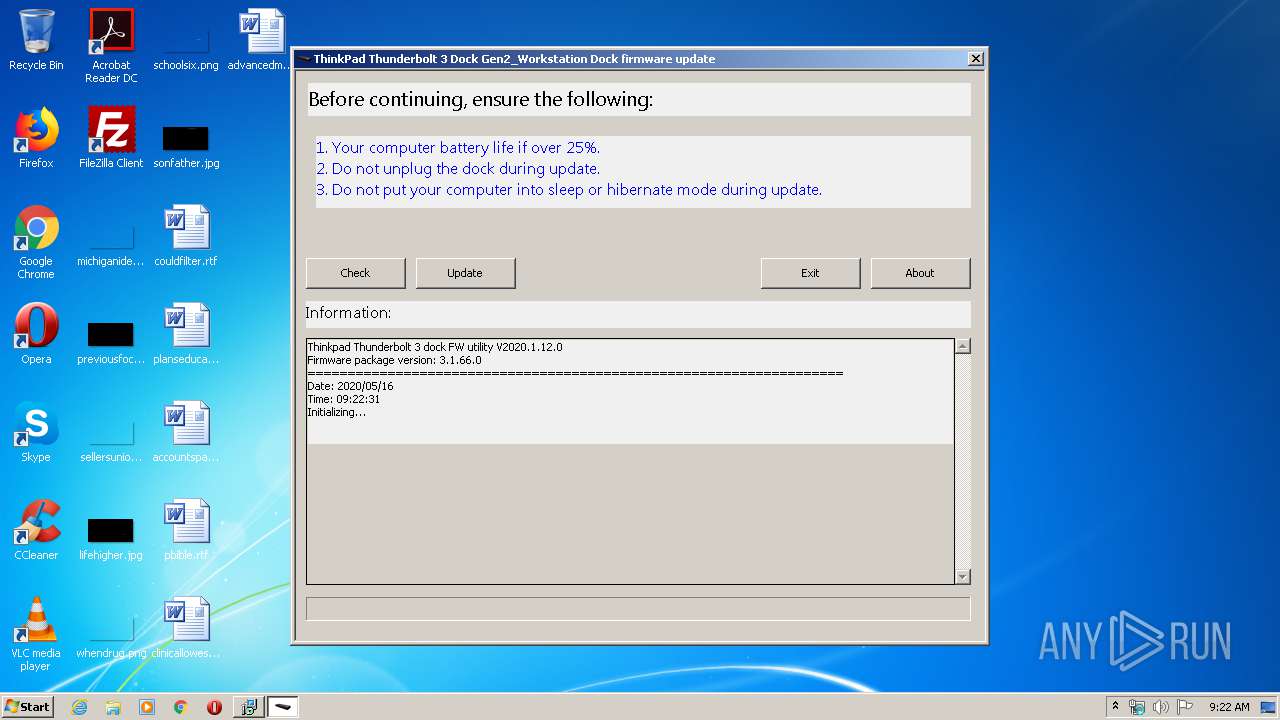This screenshot has height=720, width=1280.
Task: Open Chrome from the taskbar
Action: 181,707
